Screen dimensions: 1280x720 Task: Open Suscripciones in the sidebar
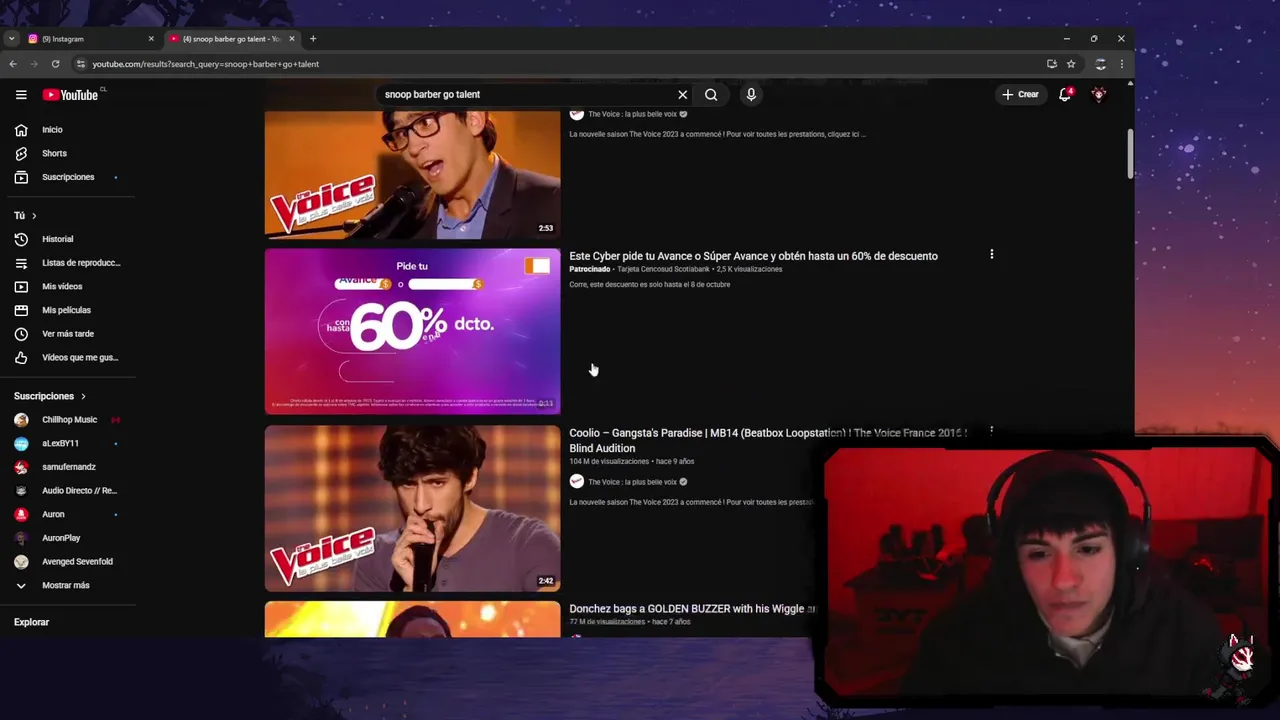pos(68,177)
